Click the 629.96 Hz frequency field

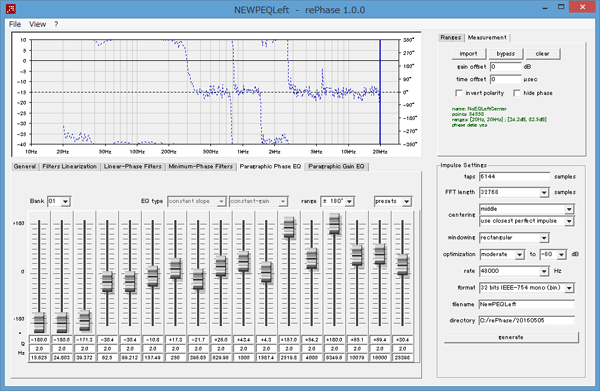221,358
